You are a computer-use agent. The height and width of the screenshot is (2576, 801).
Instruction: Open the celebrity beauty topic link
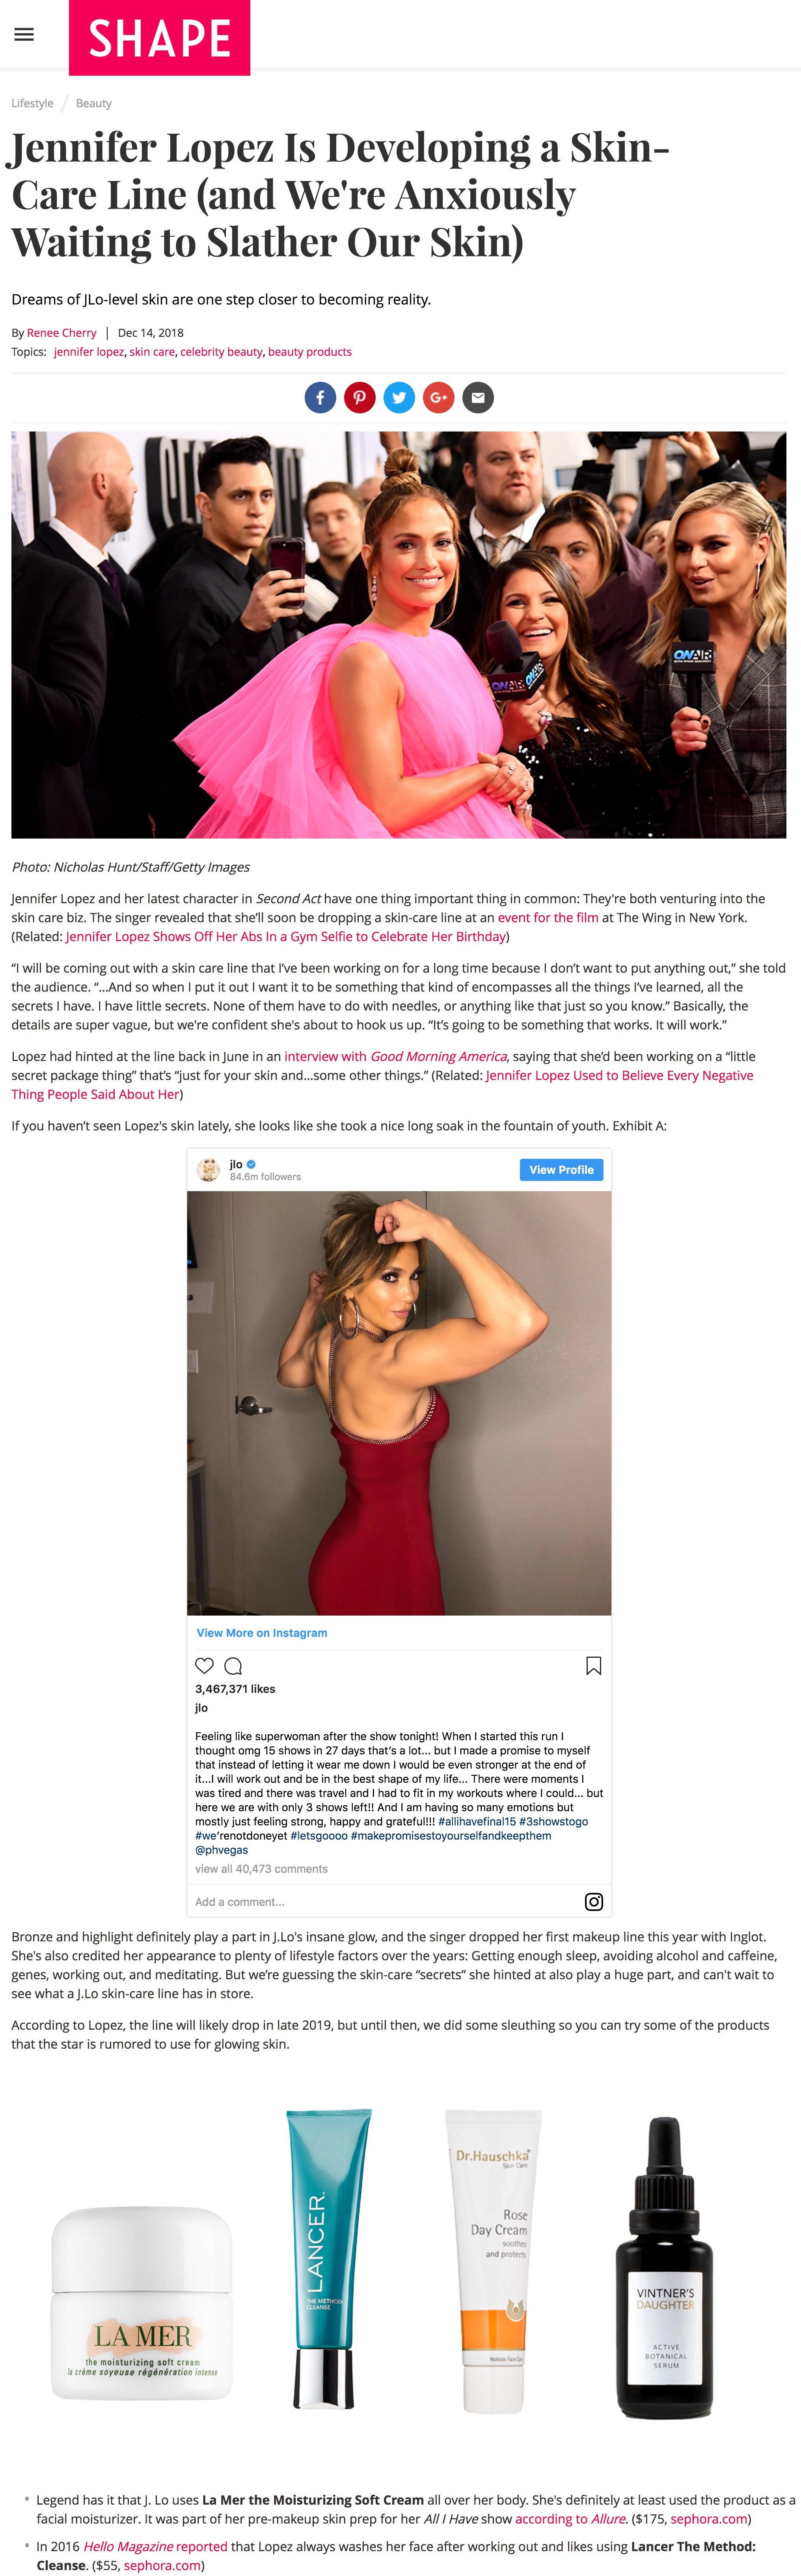(x=221, y=352)
